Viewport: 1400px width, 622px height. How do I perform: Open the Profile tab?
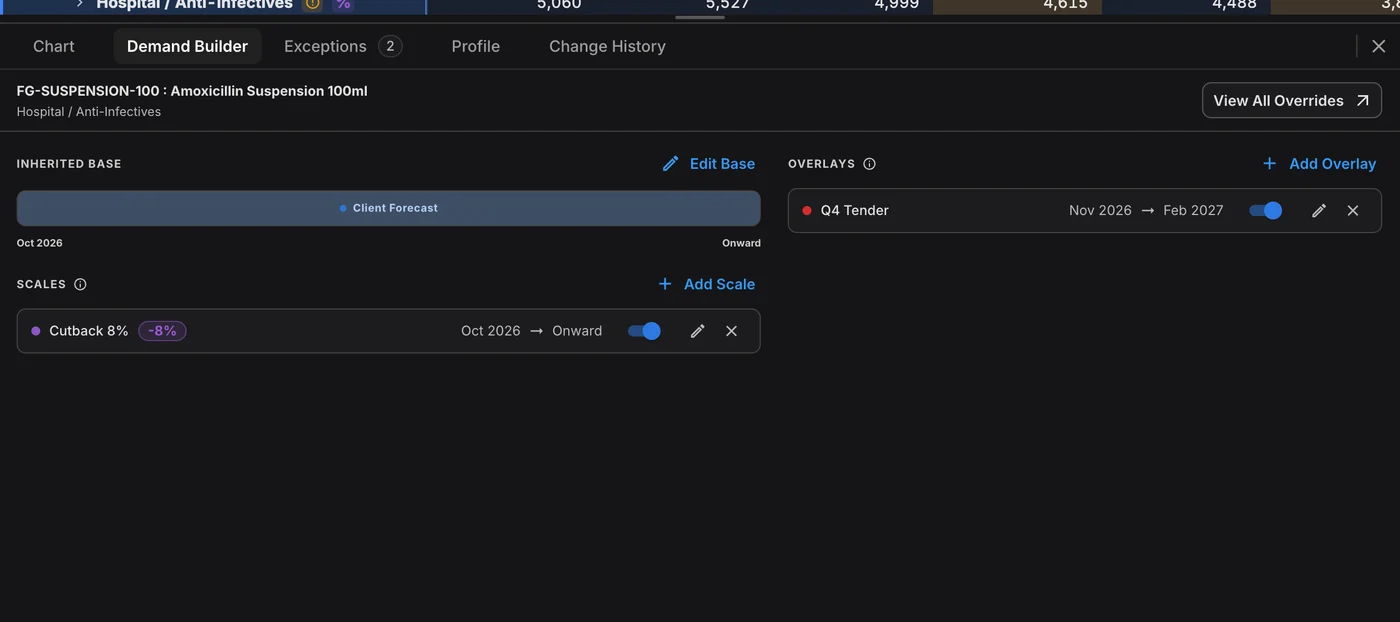coord(475,46)
